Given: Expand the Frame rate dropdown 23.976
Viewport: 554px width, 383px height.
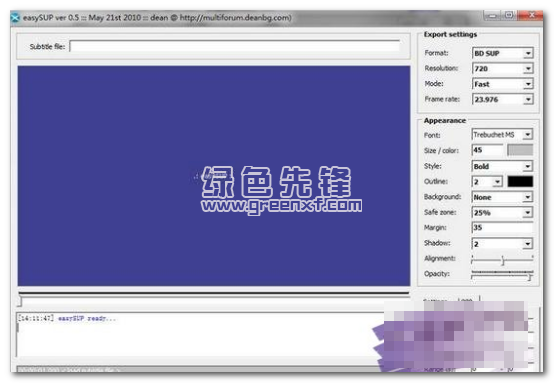Looking at the screenshot, I should tap(502, 99).
